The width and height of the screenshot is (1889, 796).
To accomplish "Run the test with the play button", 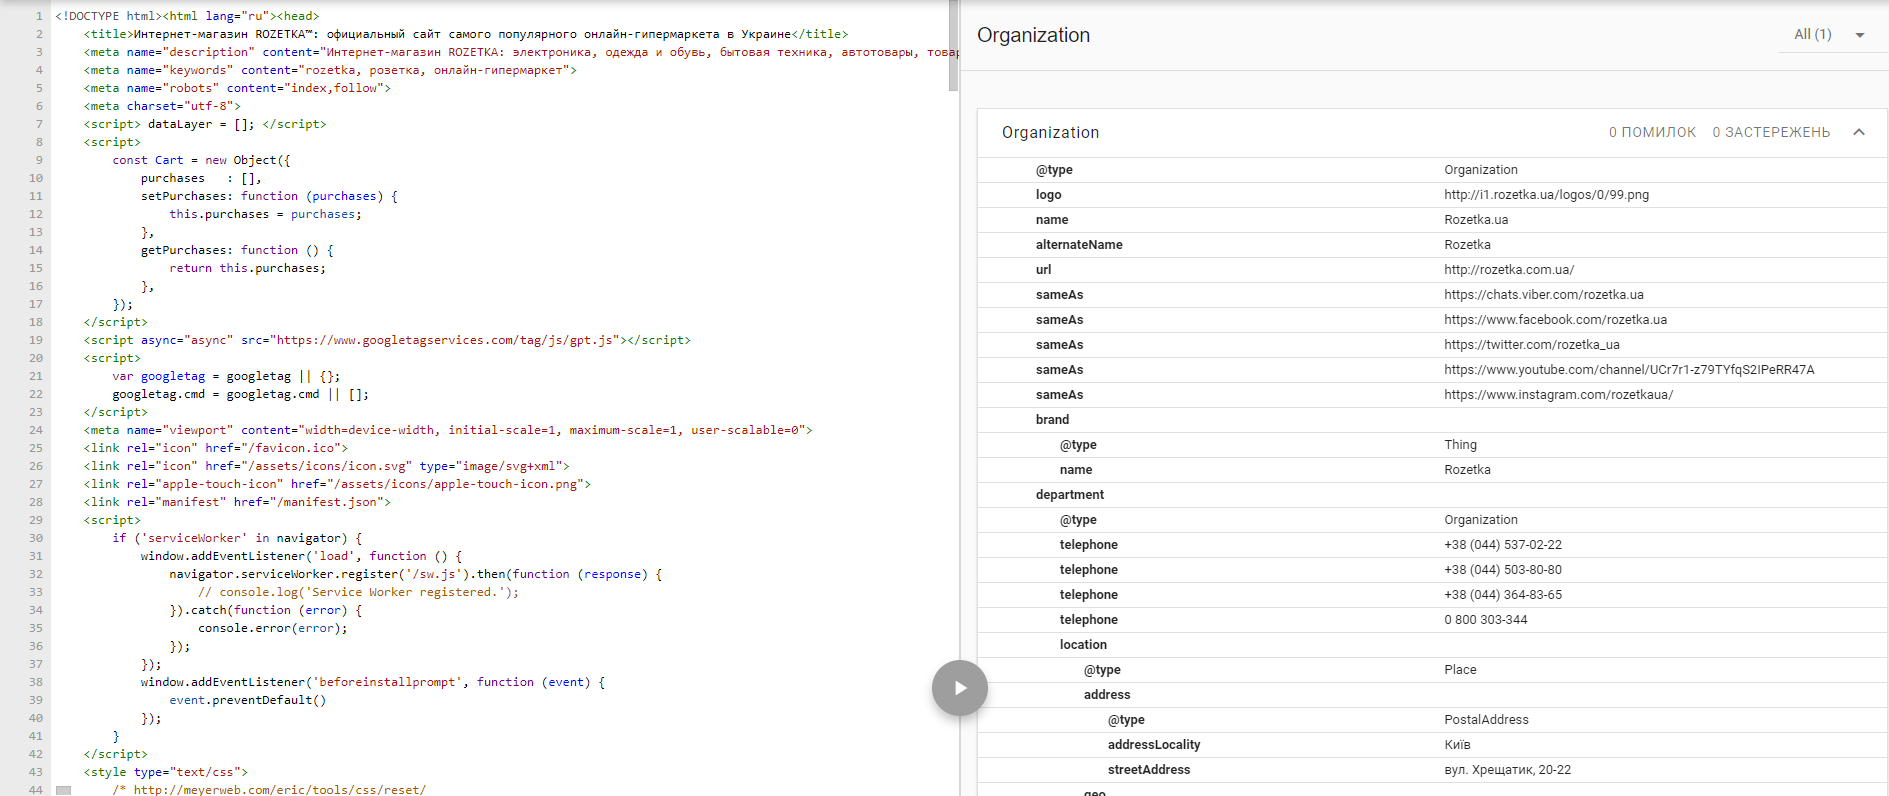I will 959,688.
